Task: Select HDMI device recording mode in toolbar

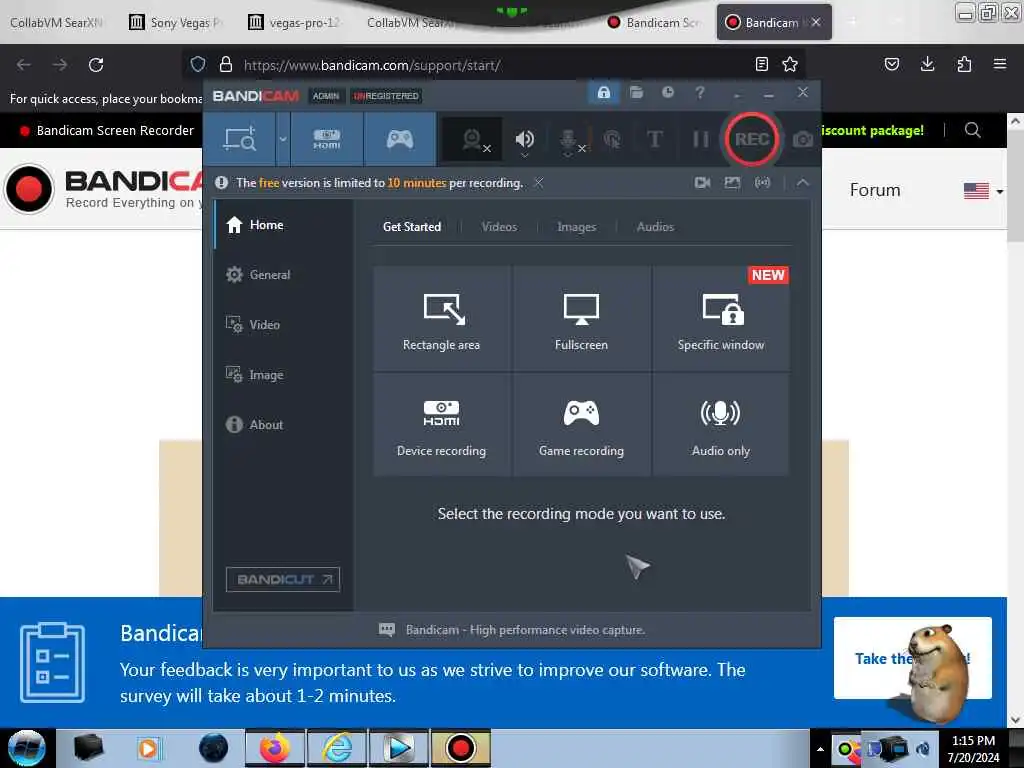Action: pos(327,139)
